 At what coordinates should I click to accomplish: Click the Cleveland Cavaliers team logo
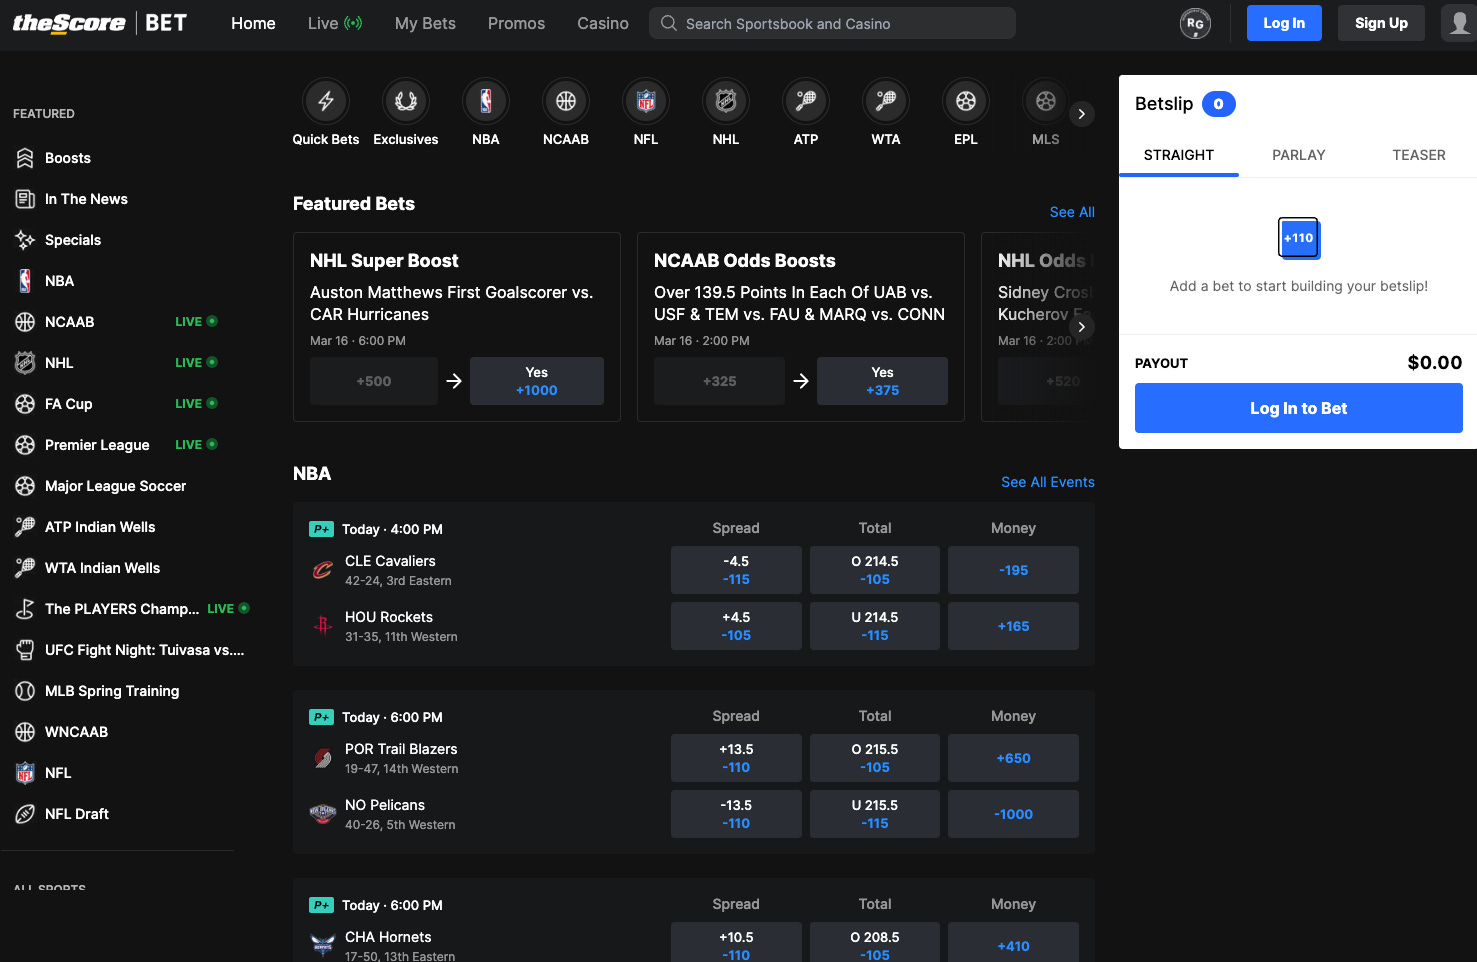tap(322, 570)
